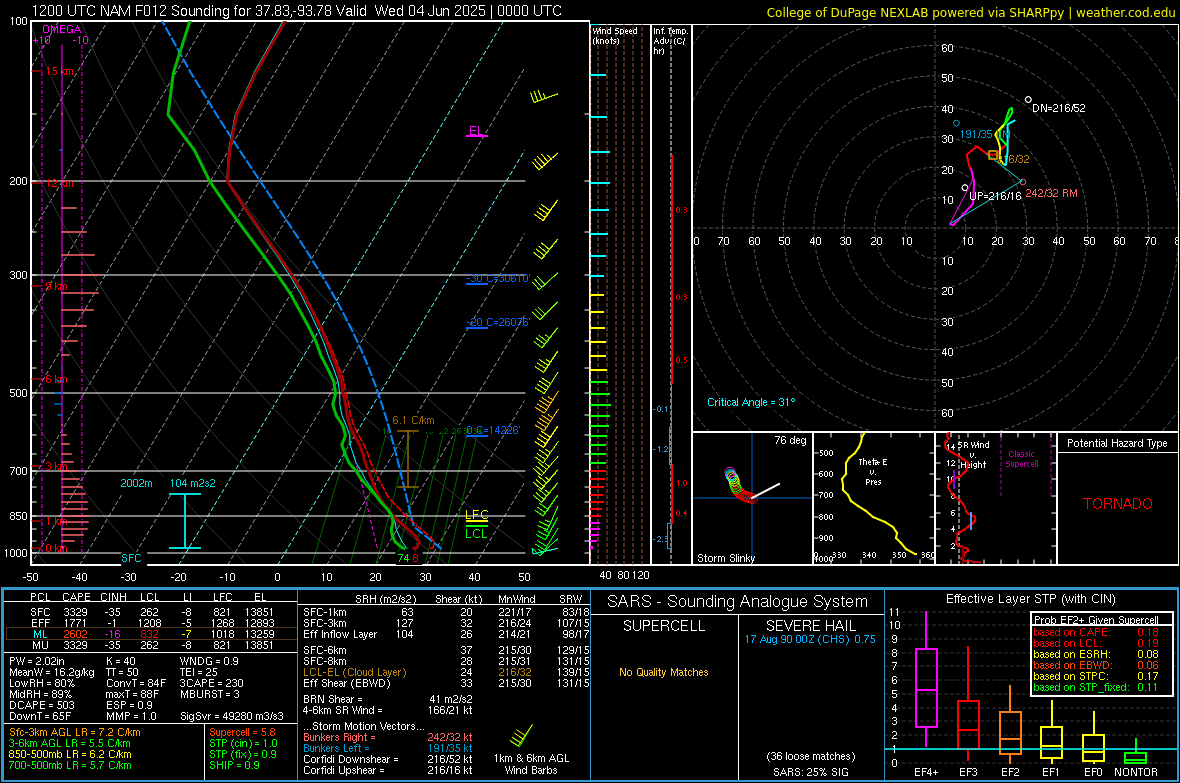
Task: Select the MU parcel row
Action: click(151, 645)
